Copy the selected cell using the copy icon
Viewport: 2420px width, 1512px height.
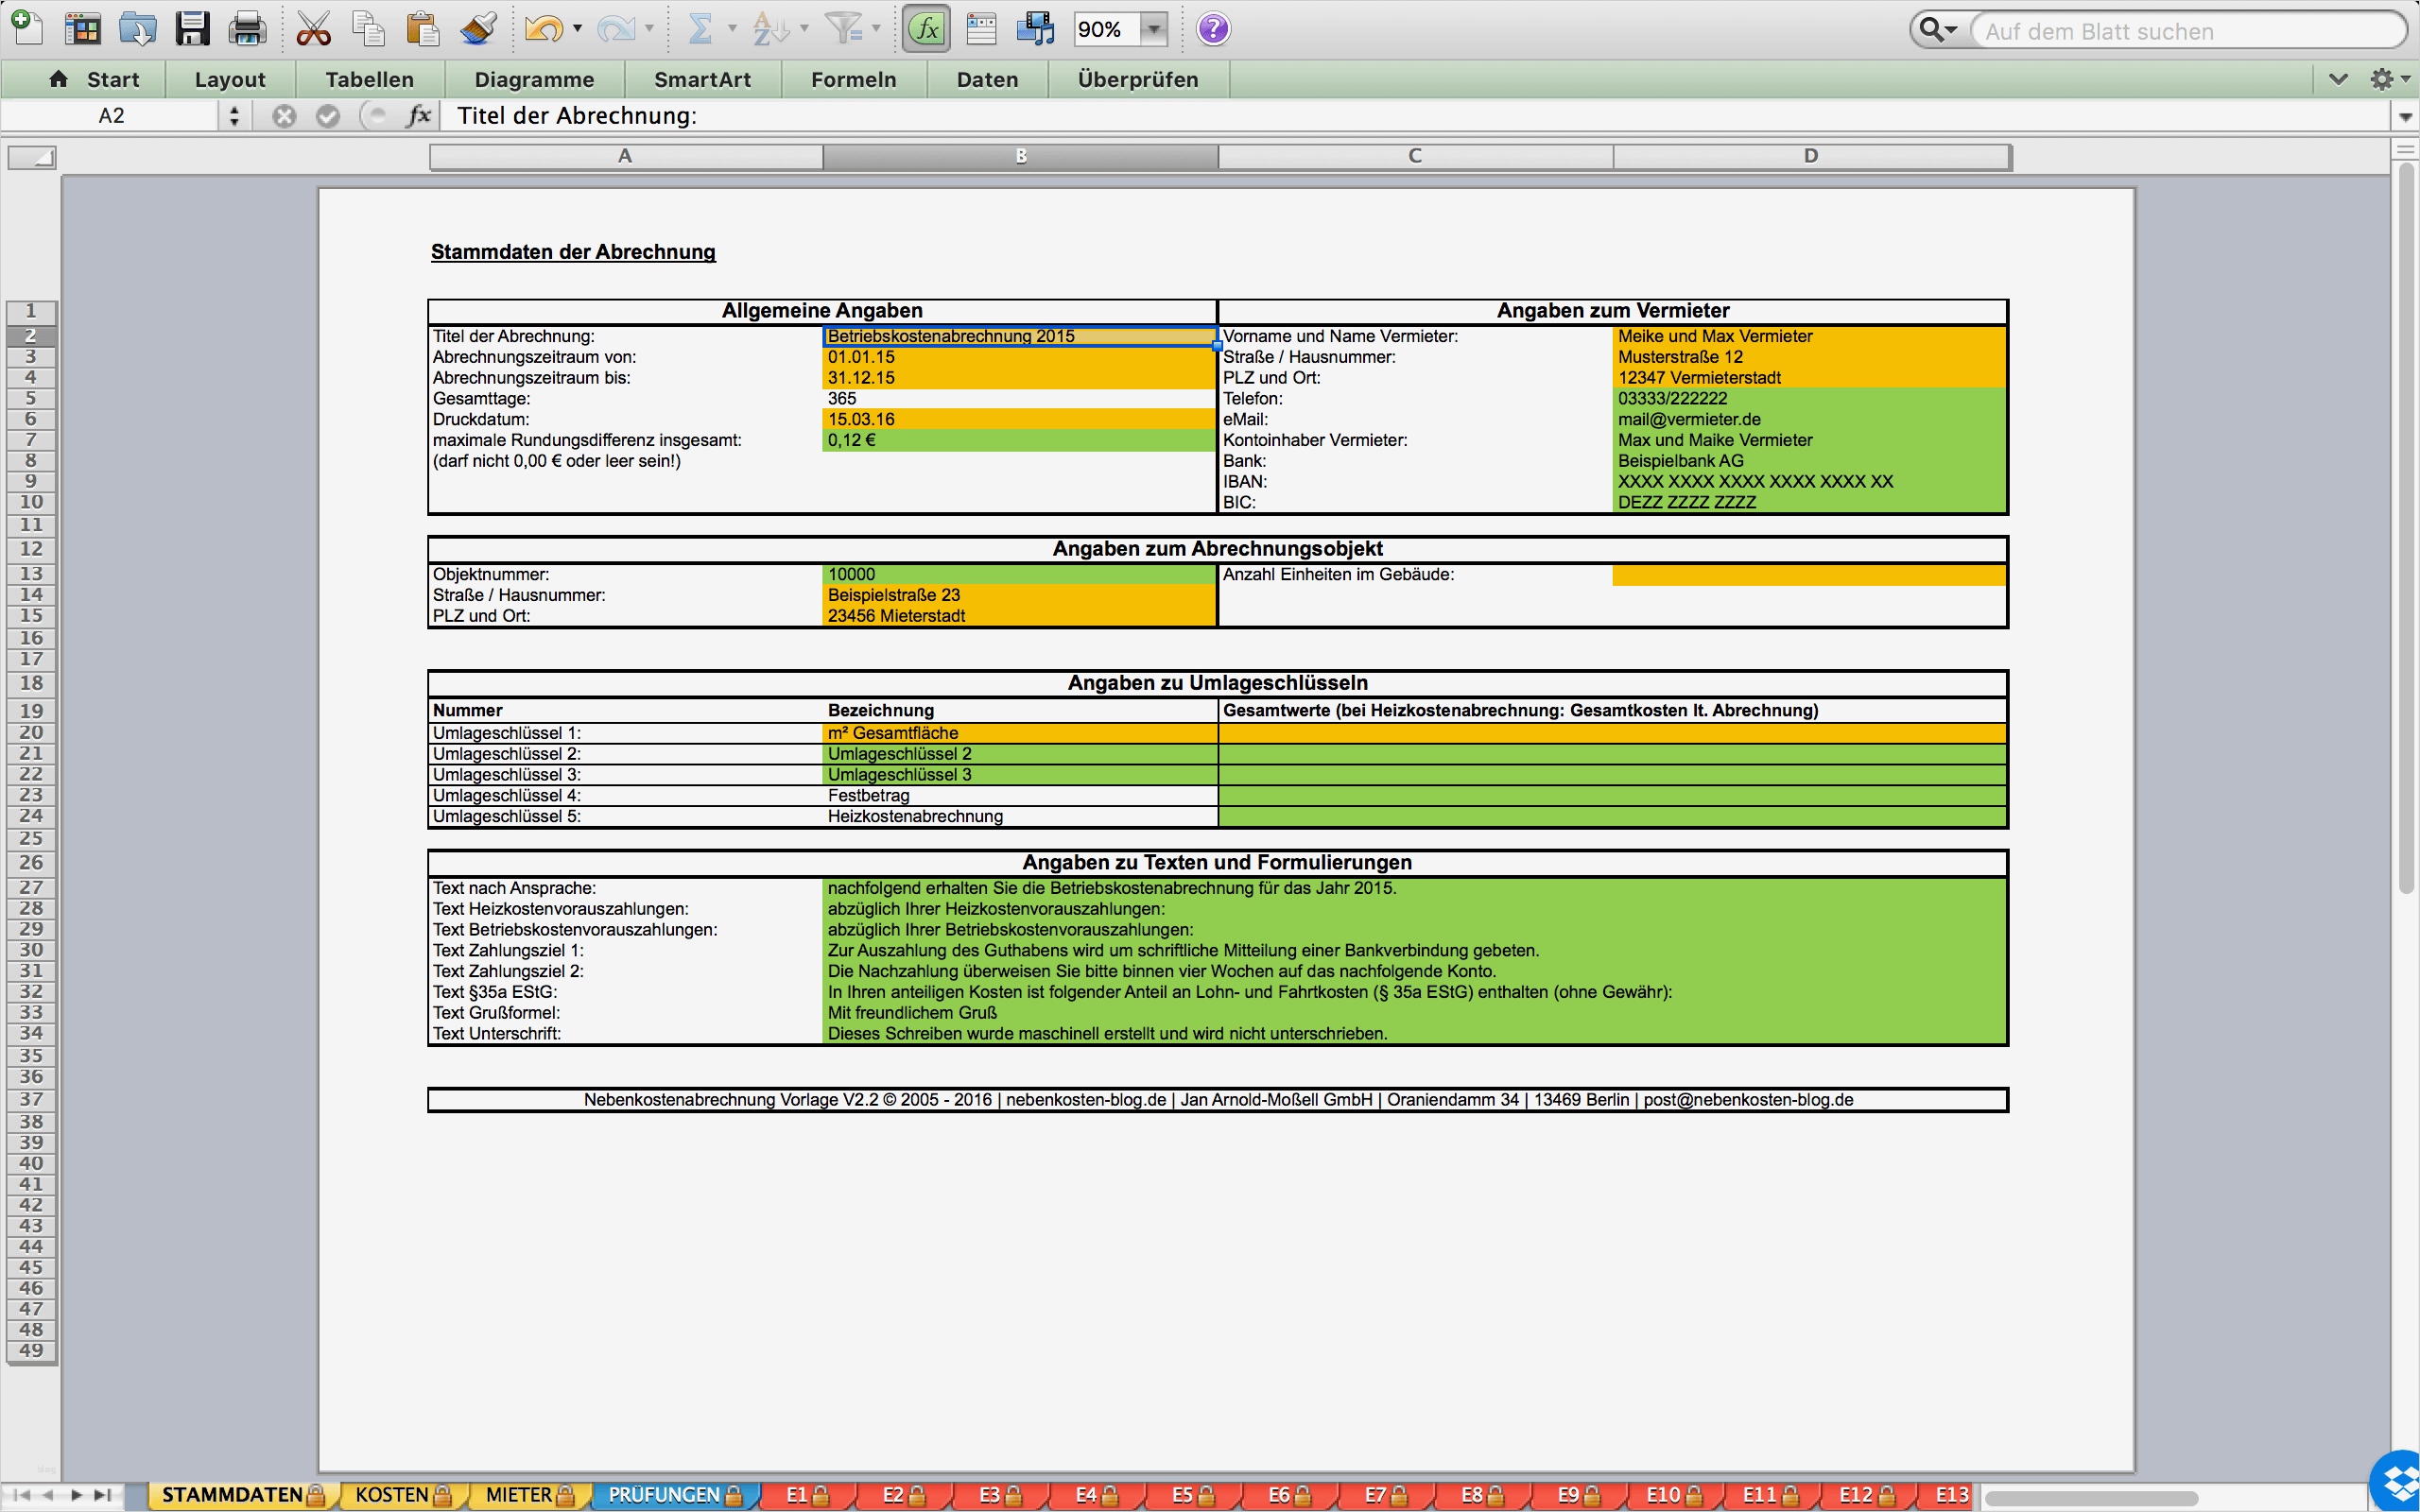(x=369, y=28)
